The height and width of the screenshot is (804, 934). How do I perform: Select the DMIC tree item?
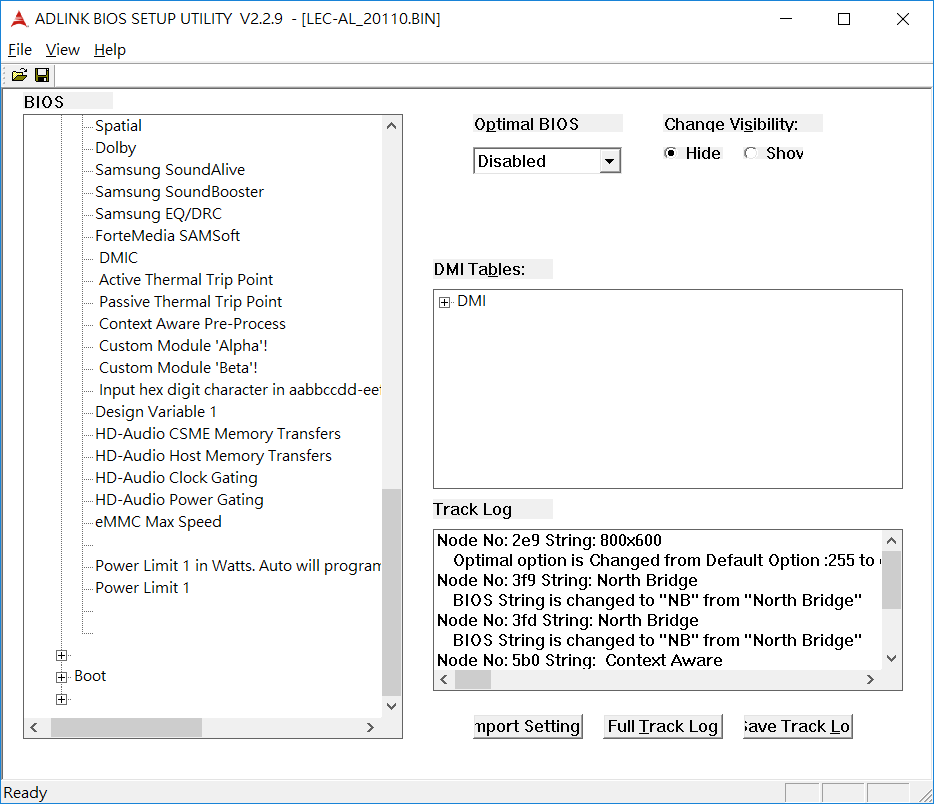[119, 258]
